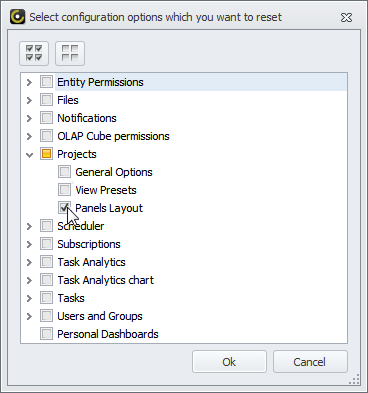Expand the Users and Groups node
The image size is (368, 393).
pyautogui.click(x=29, y=316)
